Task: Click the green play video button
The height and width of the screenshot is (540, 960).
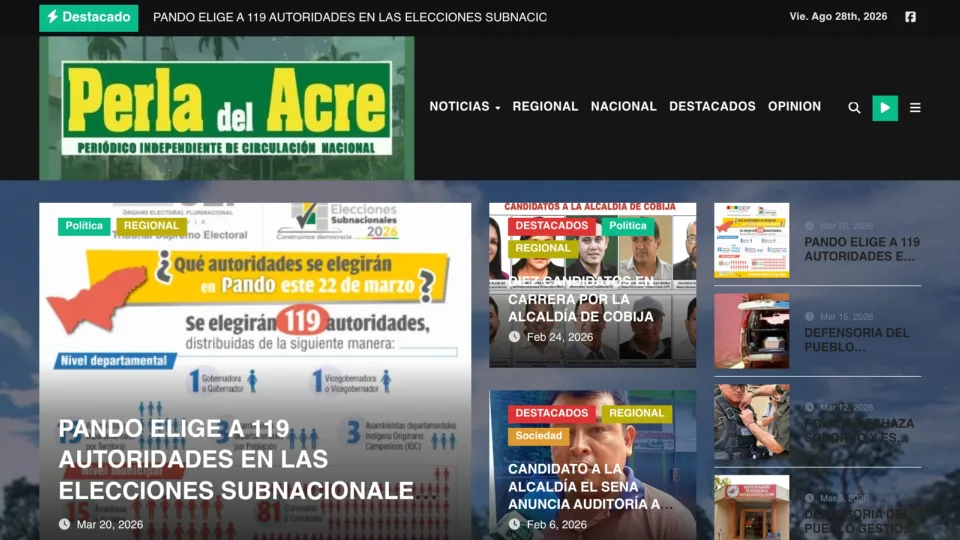Action: (x=885, y=108)
